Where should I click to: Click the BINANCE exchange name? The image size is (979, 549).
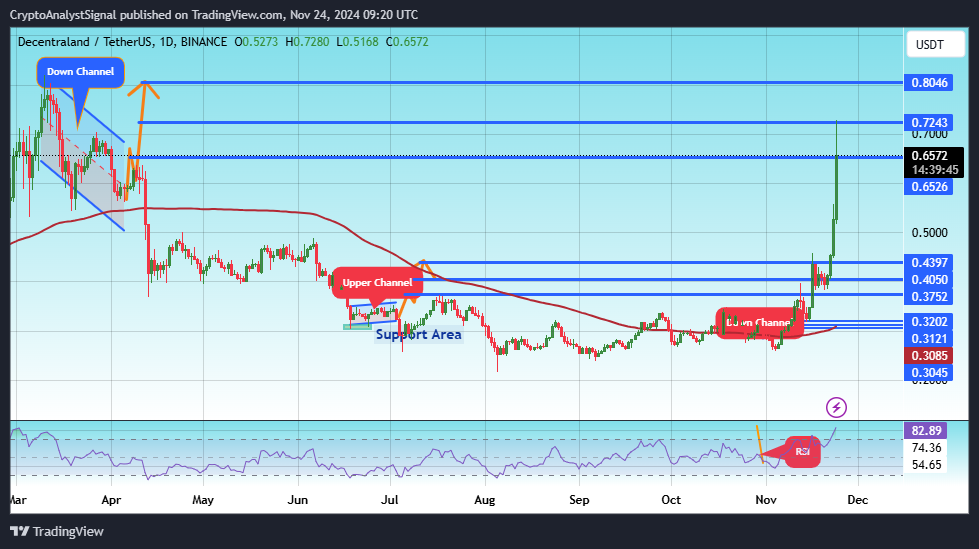point(204,42)
